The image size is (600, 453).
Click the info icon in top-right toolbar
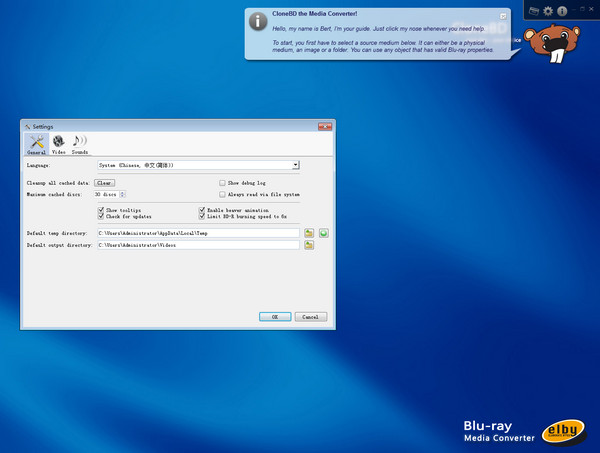(x=562, y=10)
